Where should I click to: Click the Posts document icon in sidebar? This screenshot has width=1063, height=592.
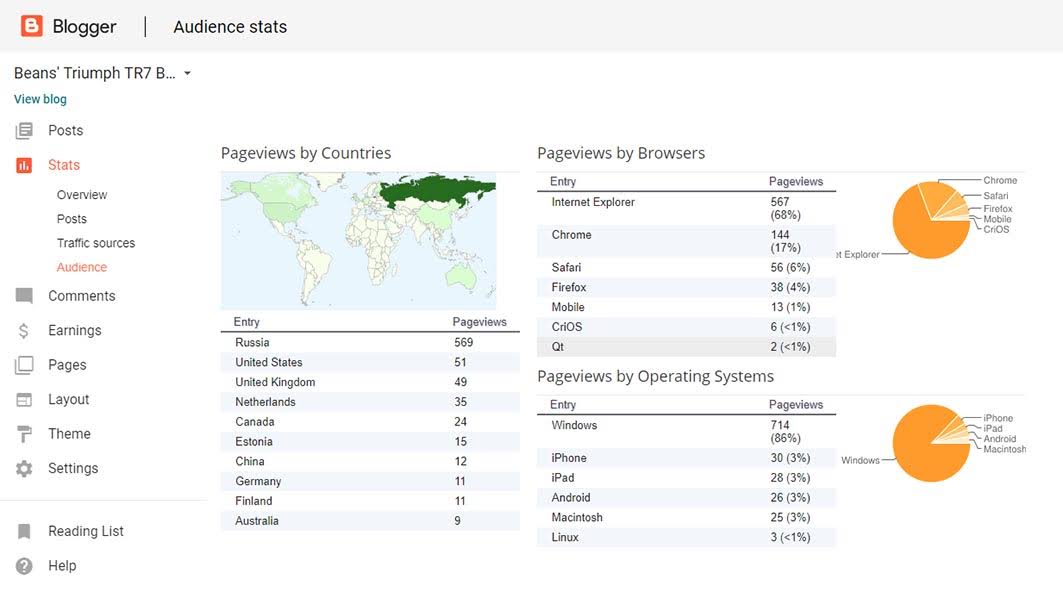tap(24, 130)
